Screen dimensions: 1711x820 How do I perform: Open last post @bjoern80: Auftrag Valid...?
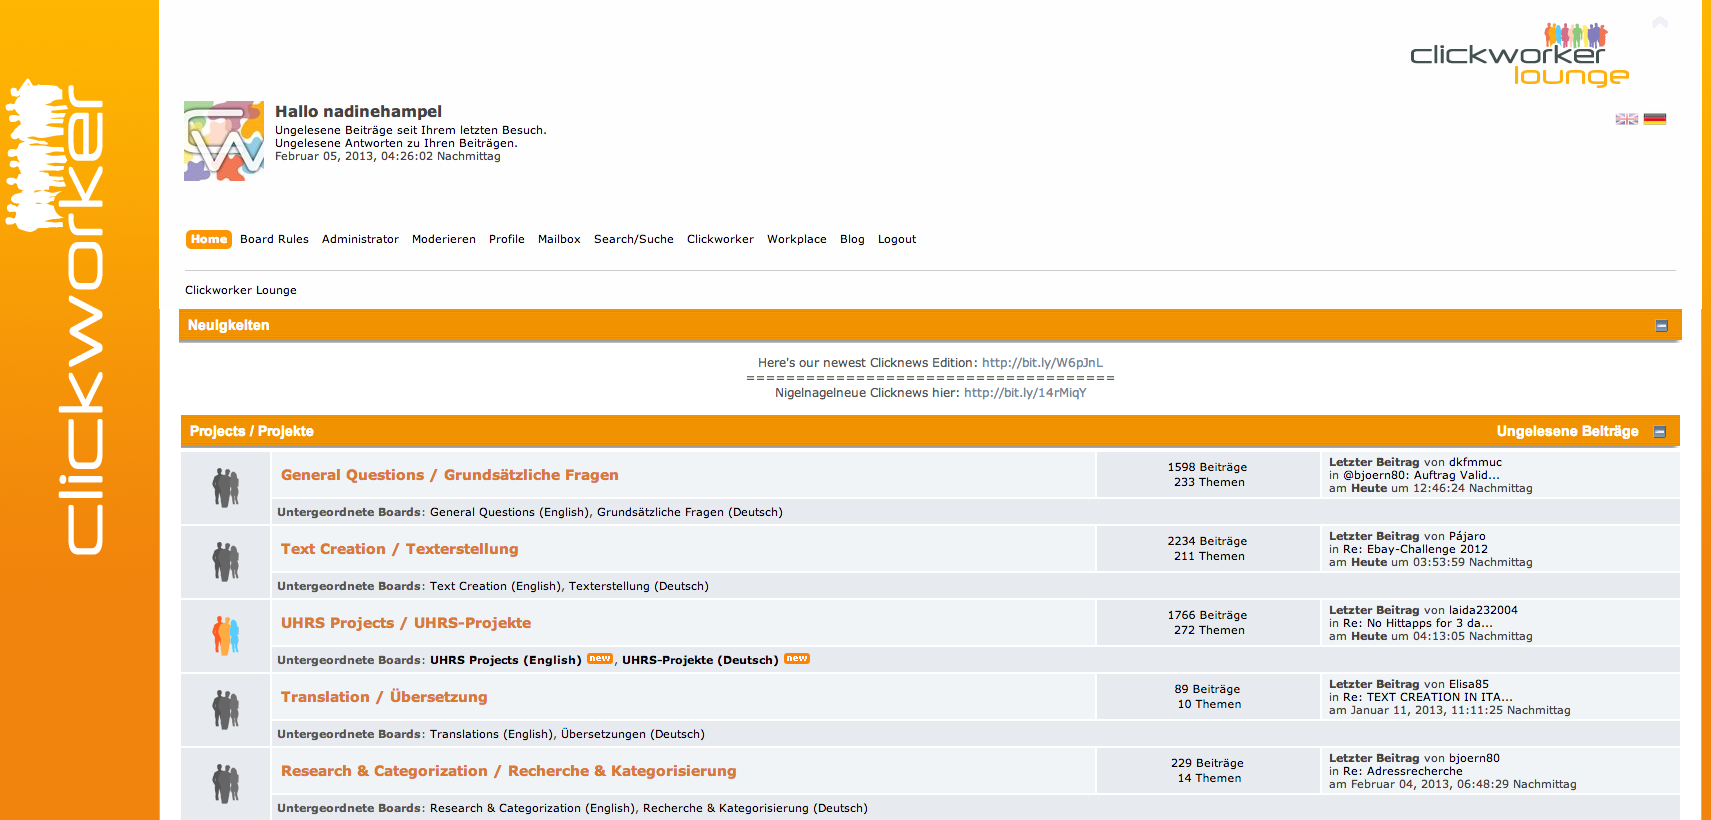[x=1421, y=475]
